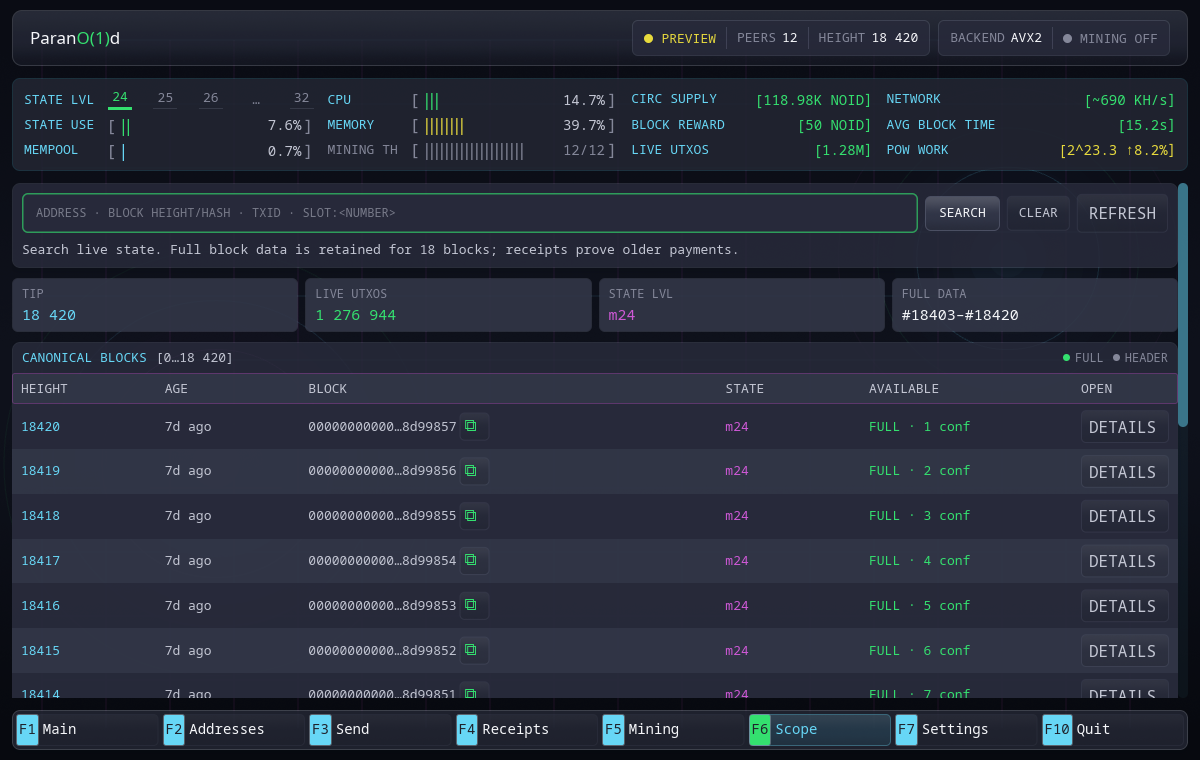Open the F2 Addresses tab

pos(233,729)
